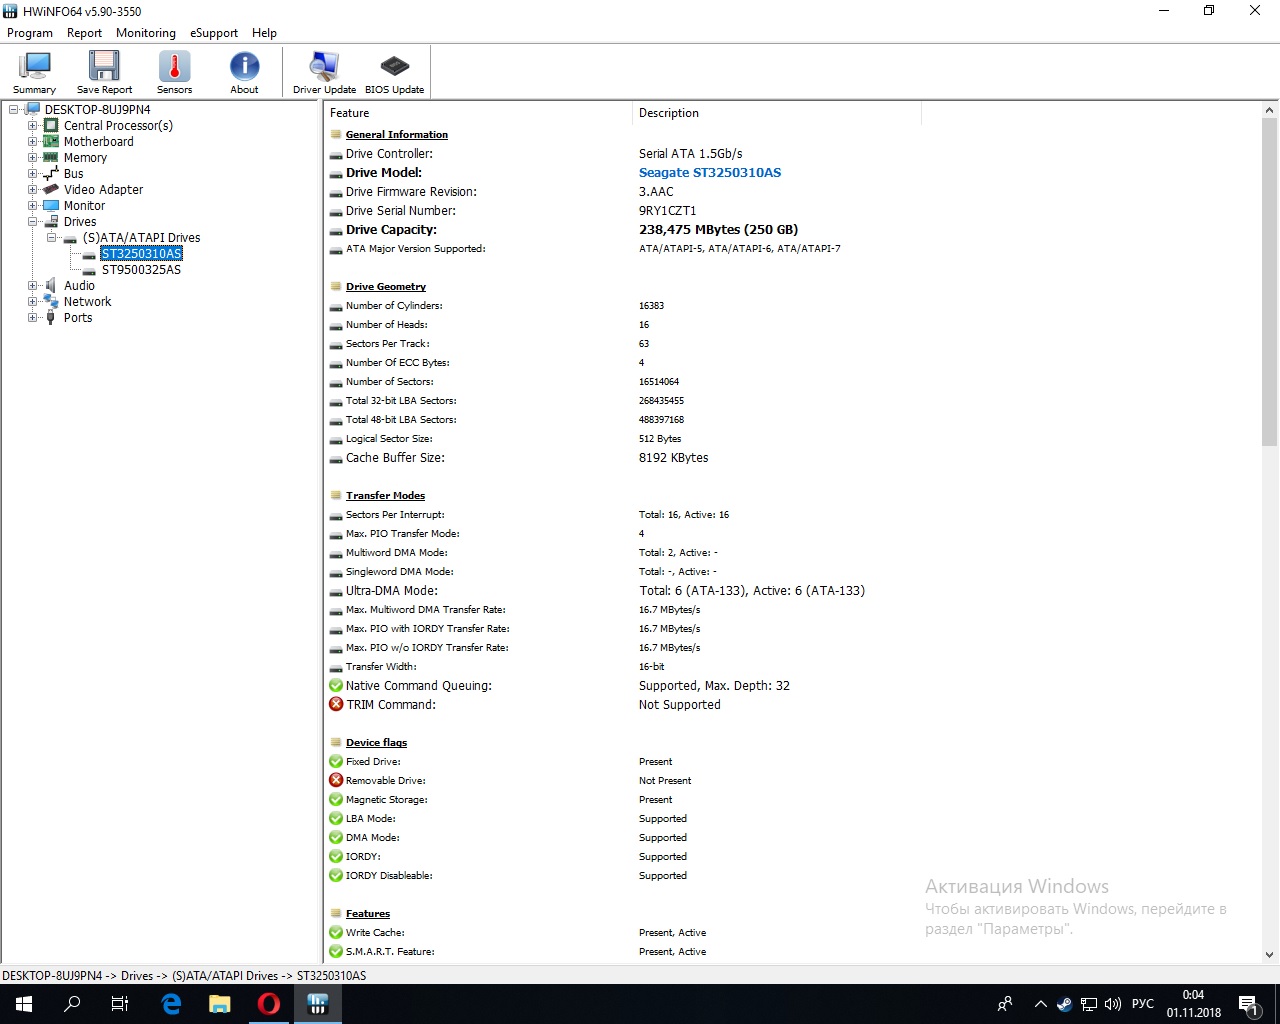Expand the Monitor tree node
This screenshot has width=1280, height=1024.
pyautogui.click(x=33, y=206)
